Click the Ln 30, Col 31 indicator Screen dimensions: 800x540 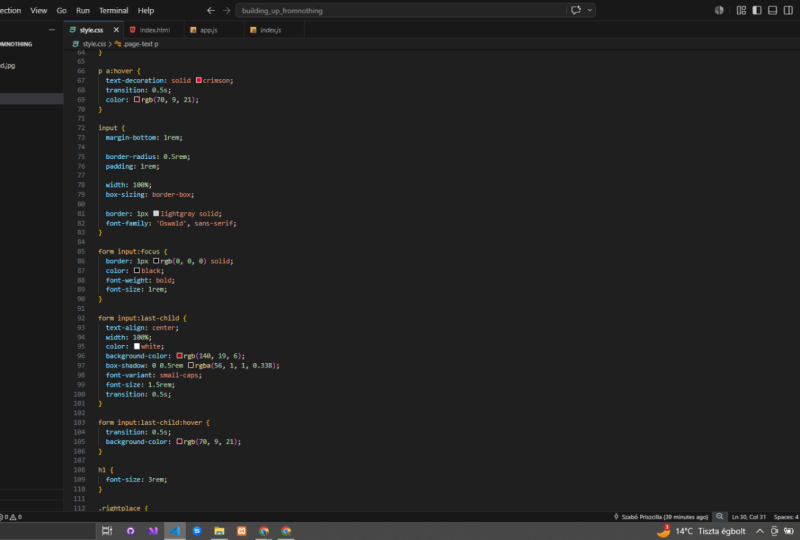[748, 517]
